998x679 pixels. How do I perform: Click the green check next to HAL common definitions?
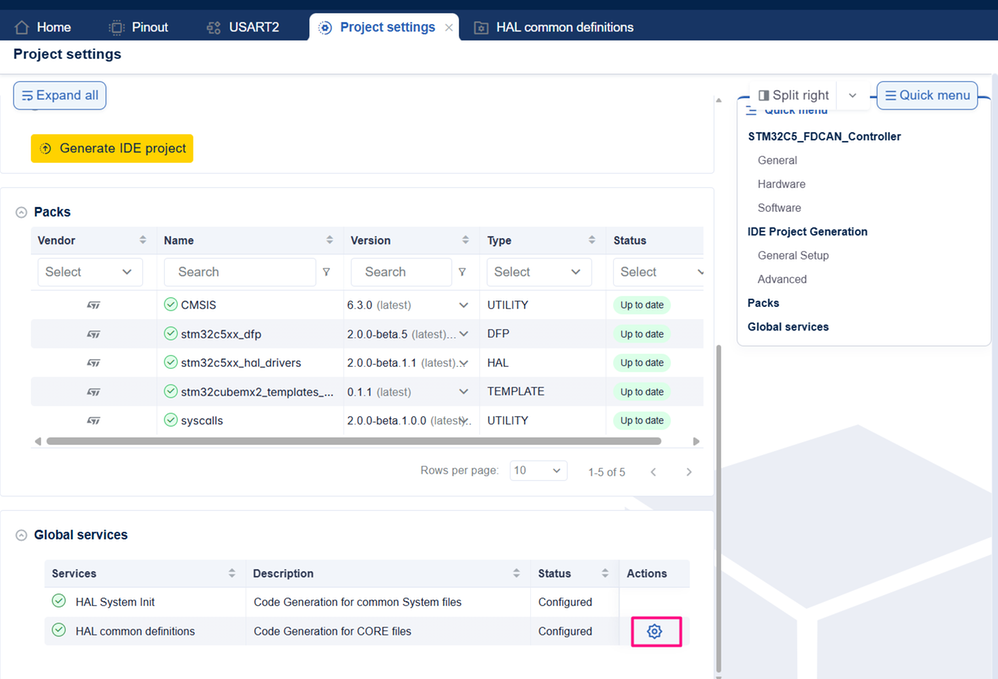coord(59,630)
